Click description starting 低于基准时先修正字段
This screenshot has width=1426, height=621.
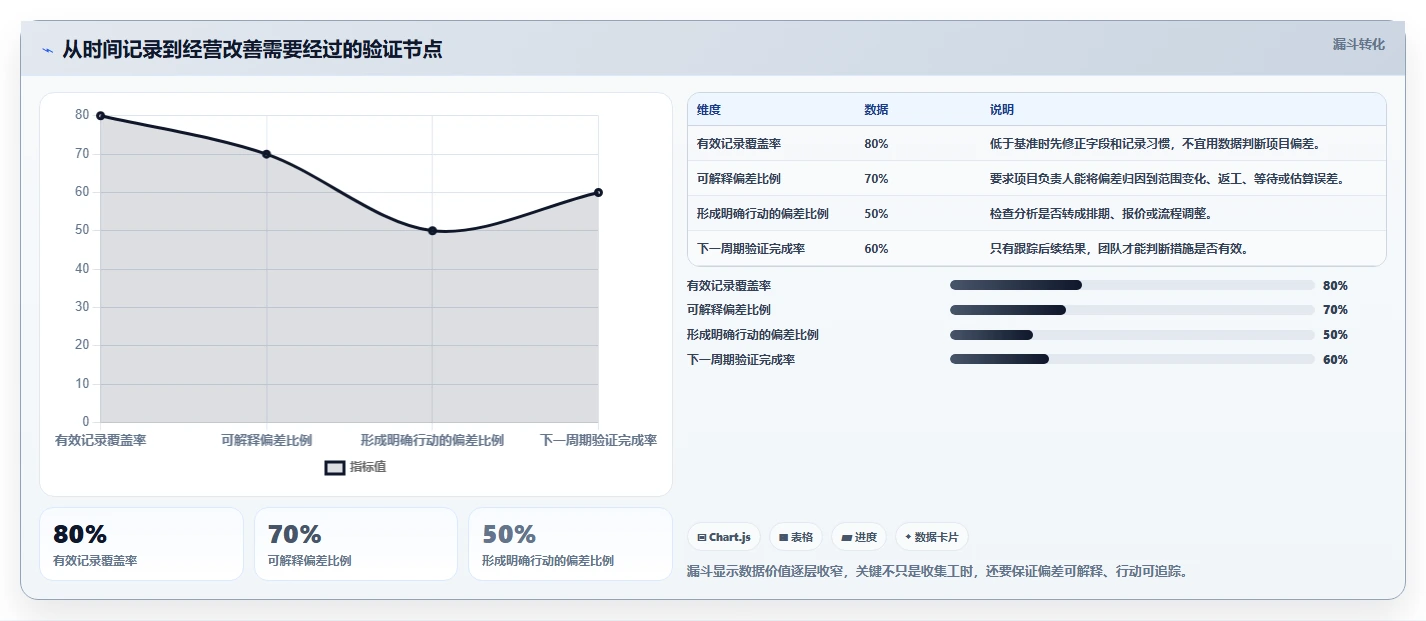[x=1156, y=143]
